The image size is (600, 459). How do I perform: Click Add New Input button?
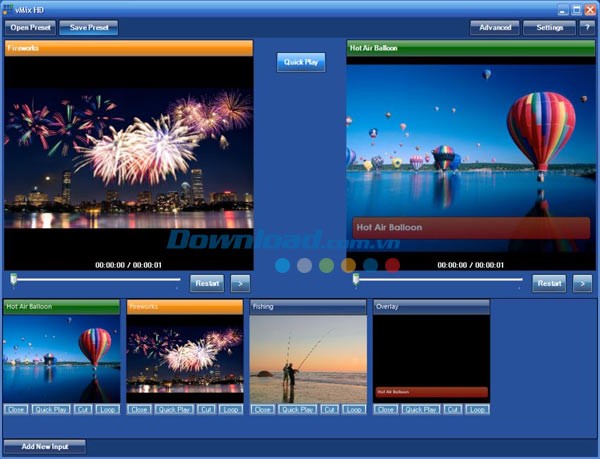click(45, 446)
